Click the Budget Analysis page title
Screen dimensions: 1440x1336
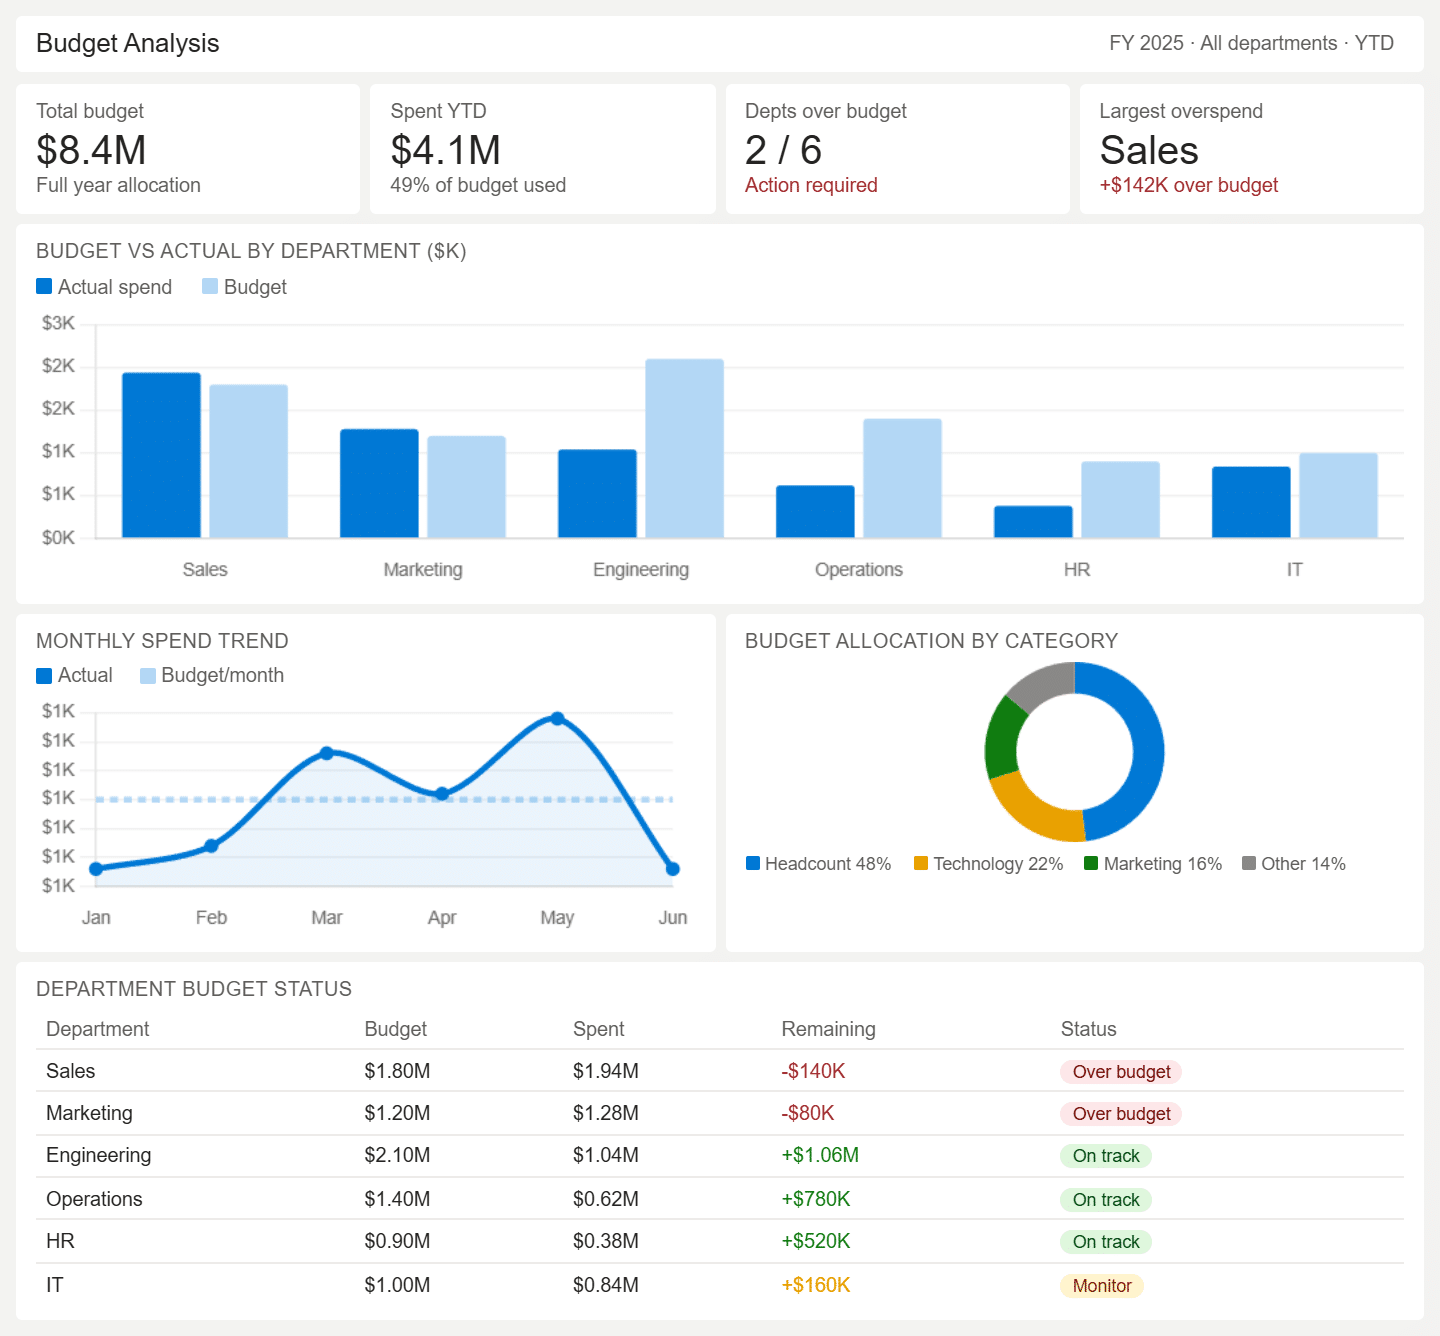point(127,43)
